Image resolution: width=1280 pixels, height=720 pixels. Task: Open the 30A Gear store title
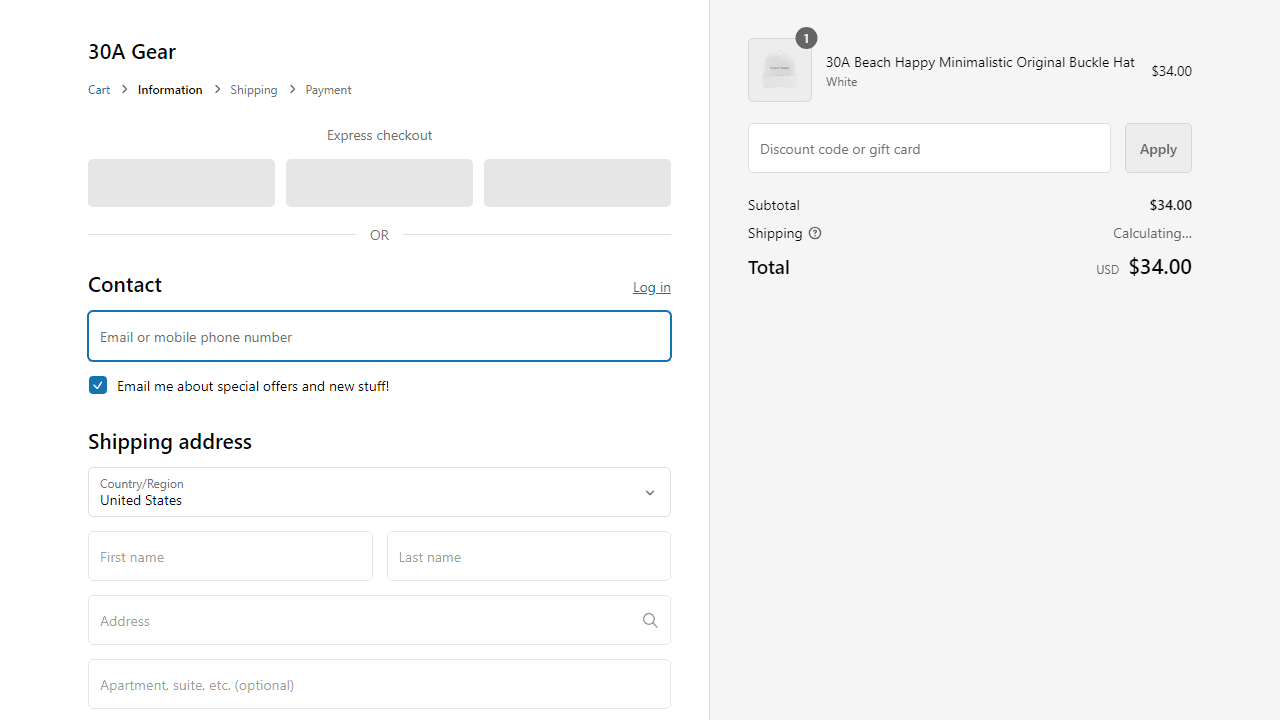point(132,51)
